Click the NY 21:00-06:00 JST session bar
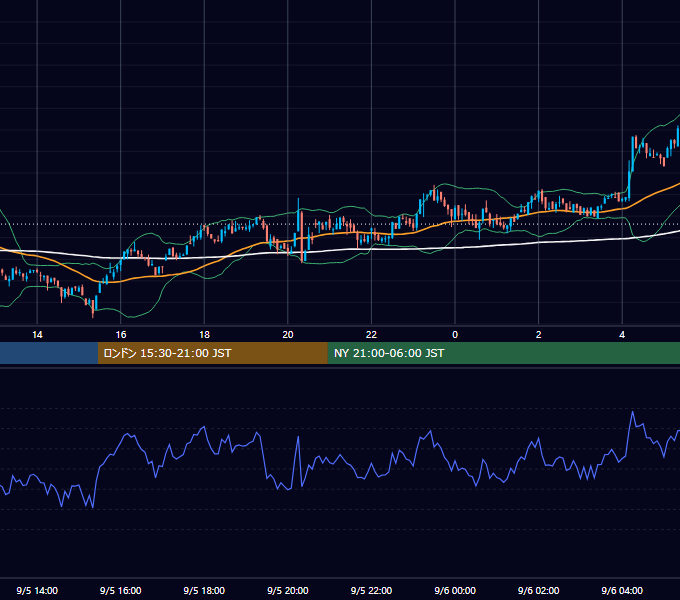 point(503,353)
